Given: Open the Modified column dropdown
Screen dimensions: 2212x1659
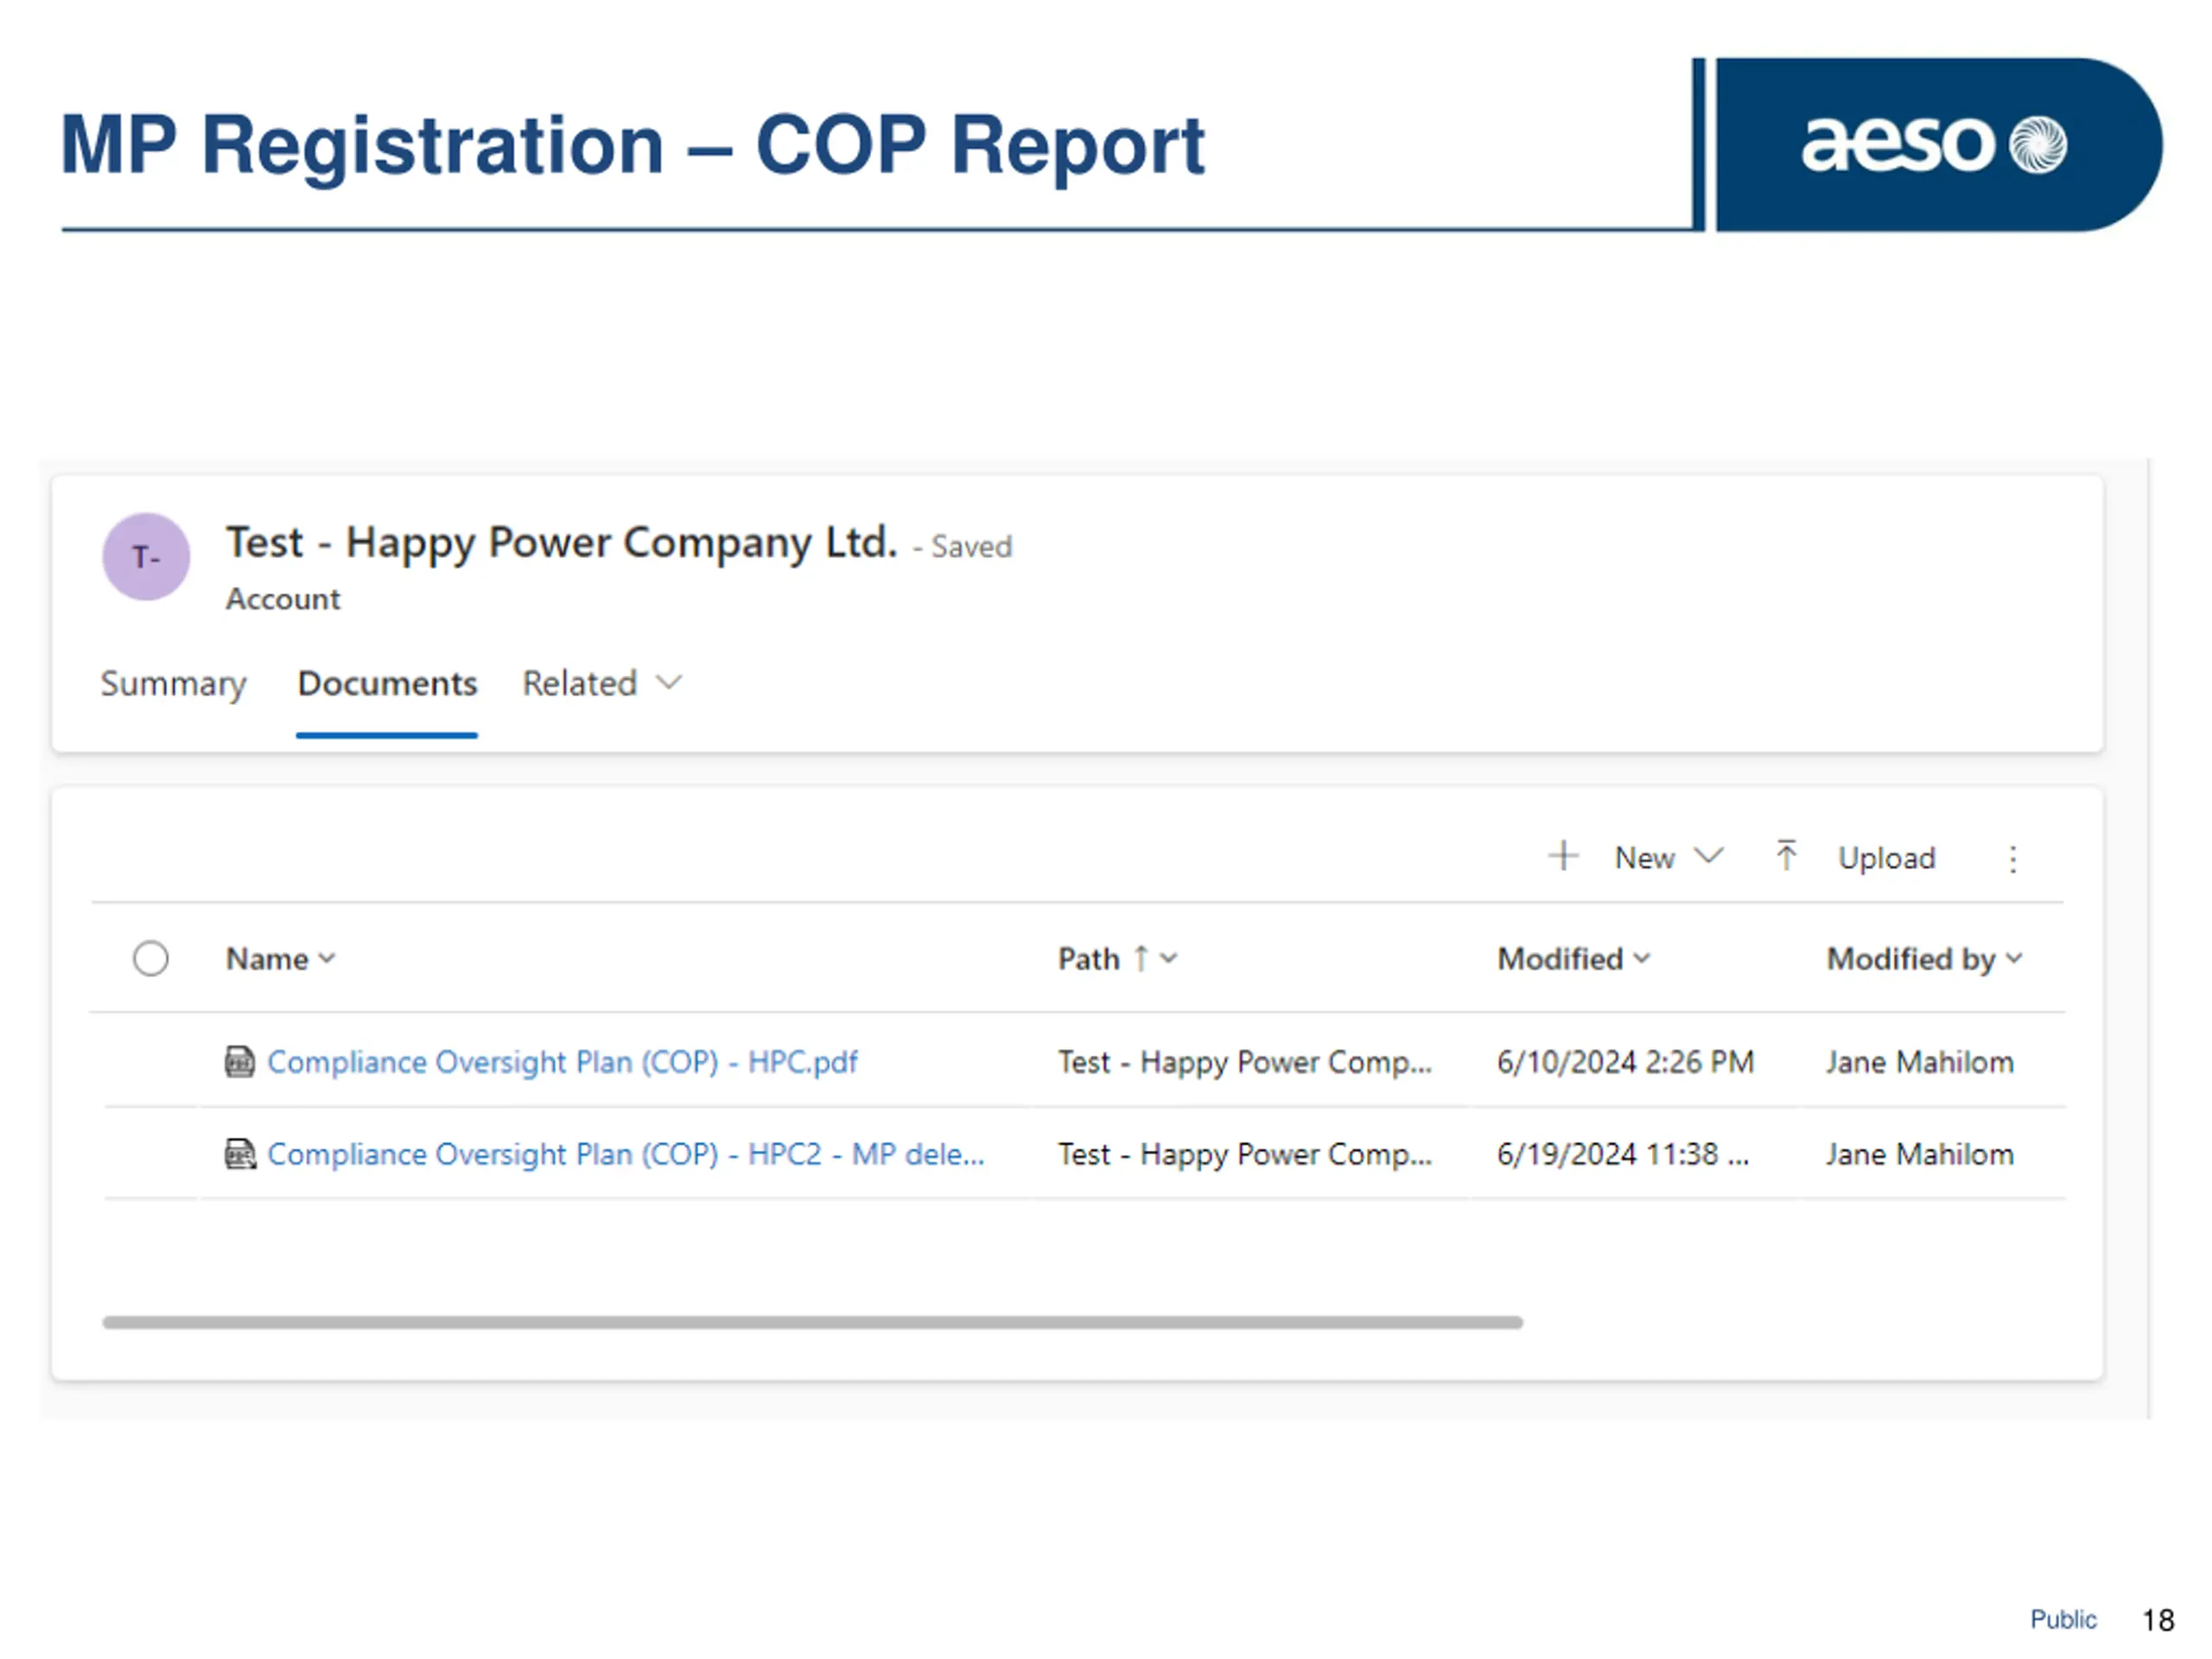Looking at the screenshot, I should pos(1642,958).
